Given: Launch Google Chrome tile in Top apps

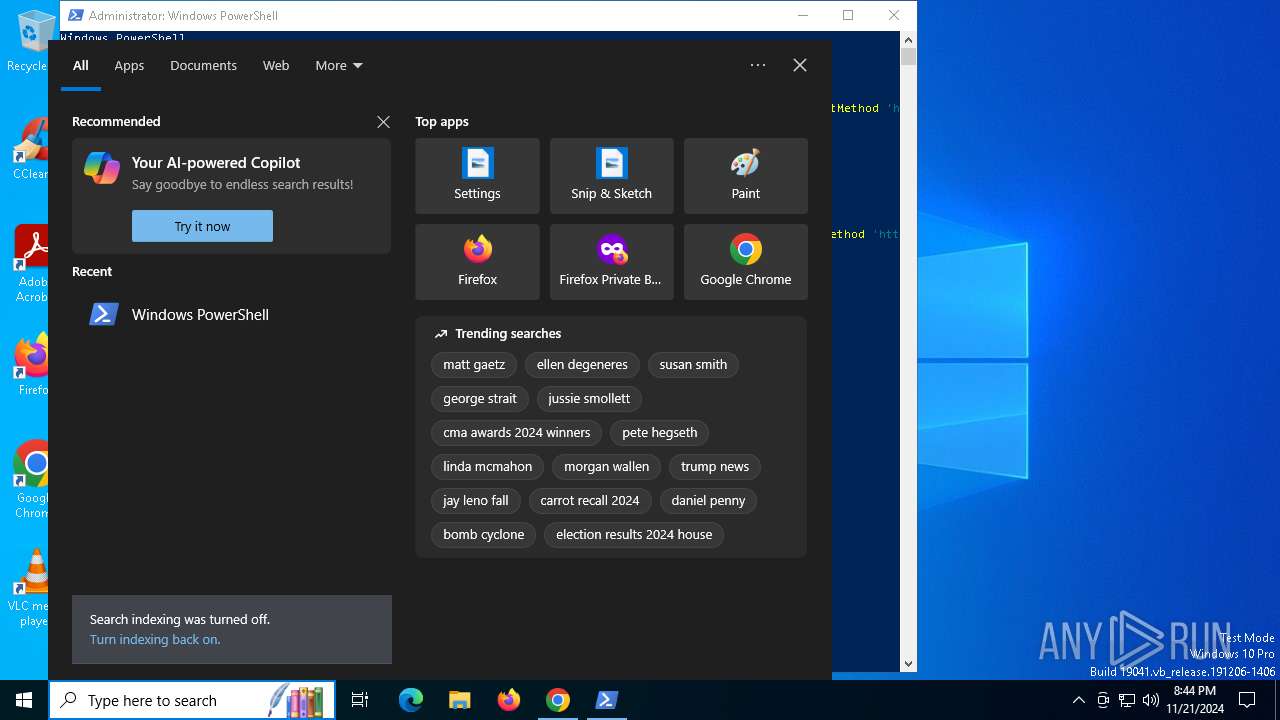Looking at the screenshot, I should click(x=745, y=262).
